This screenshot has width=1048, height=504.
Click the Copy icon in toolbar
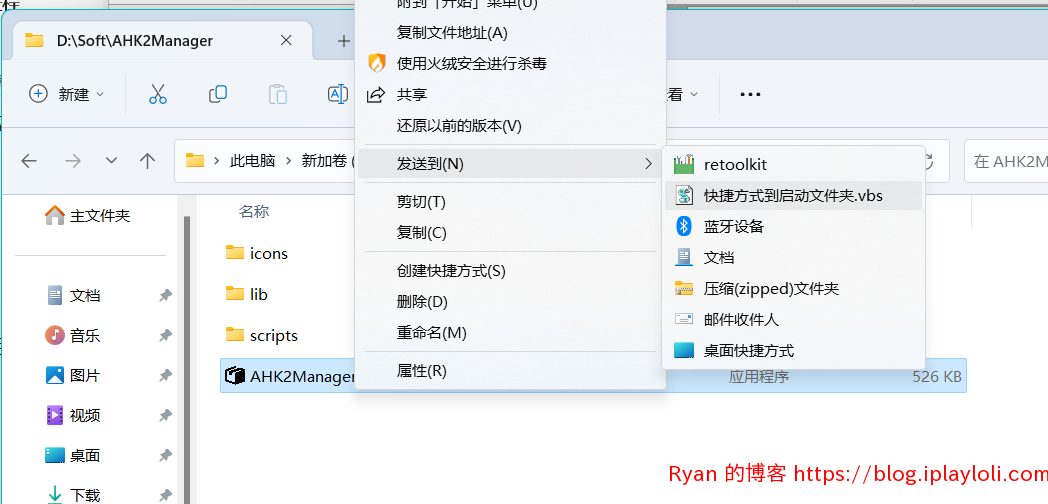218,94
